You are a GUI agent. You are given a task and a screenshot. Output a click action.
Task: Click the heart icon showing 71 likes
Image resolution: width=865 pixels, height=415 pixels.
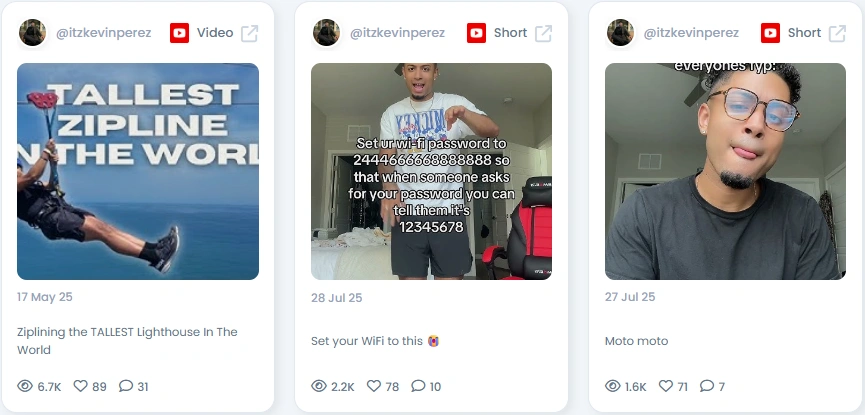click(666, 386)
